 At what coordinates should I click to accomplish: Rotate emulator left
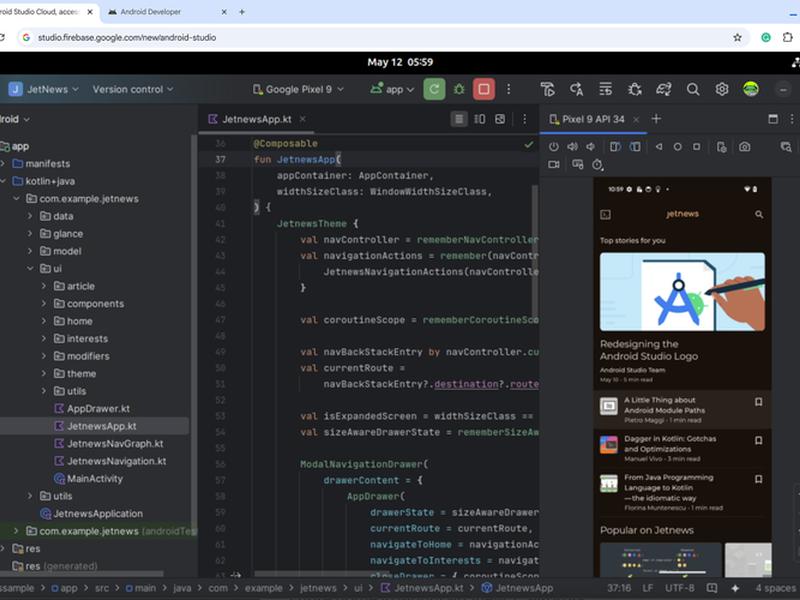click(615, 147)
